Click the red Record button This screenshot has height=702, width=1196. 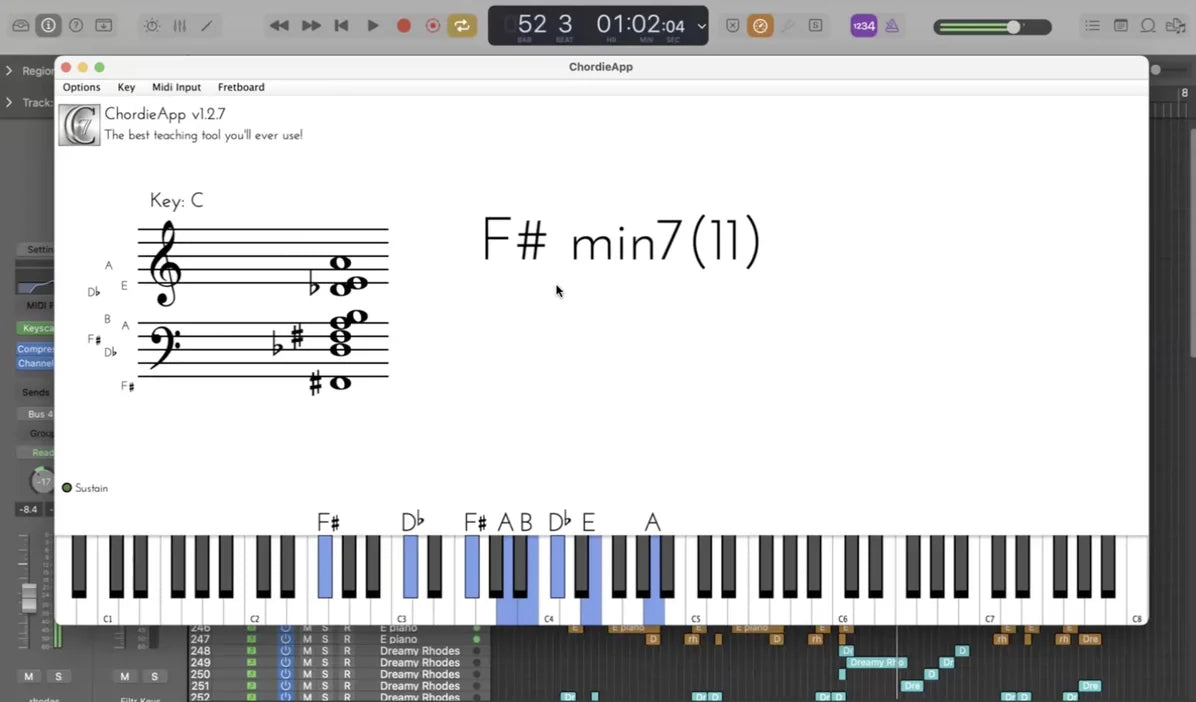pos(403,26)
